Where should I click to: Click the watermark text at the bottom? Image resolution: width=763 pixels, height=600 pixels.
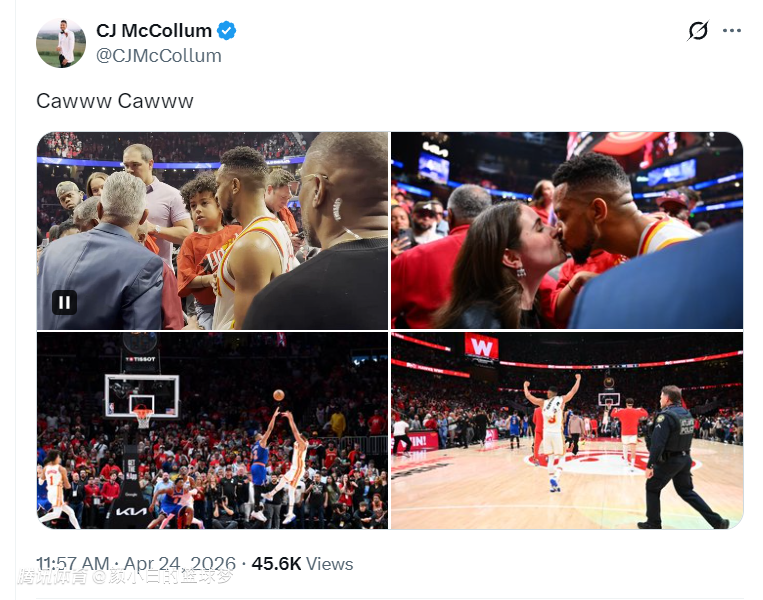(125, 577)
